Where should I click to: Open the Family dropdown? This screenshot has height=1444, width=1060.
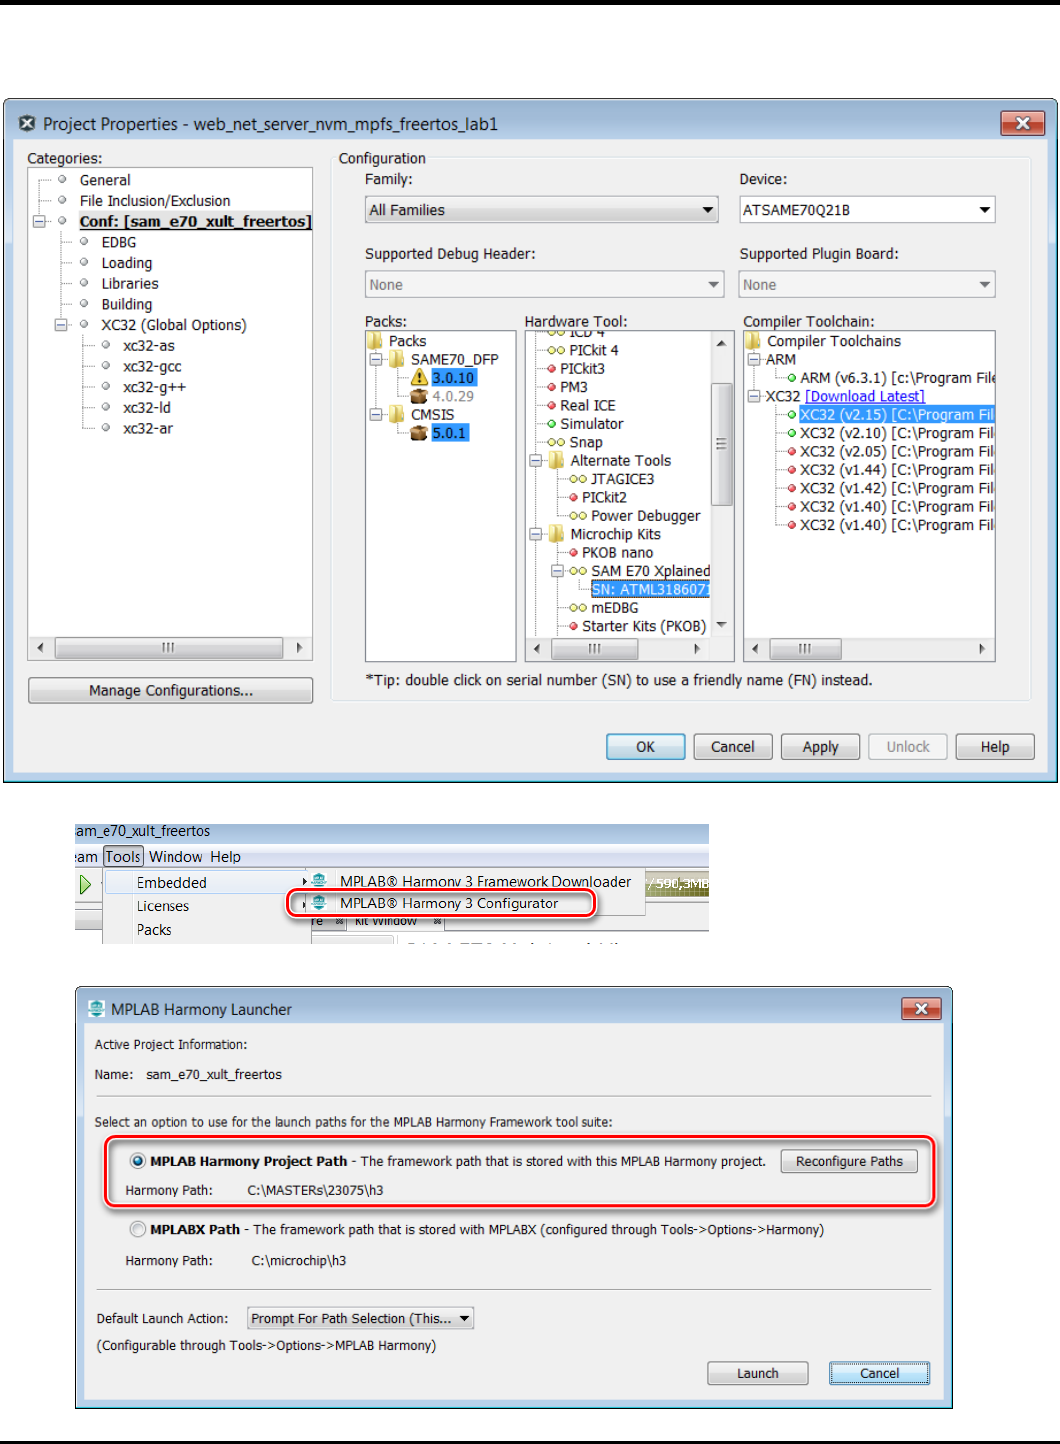[x=542, y=210]
